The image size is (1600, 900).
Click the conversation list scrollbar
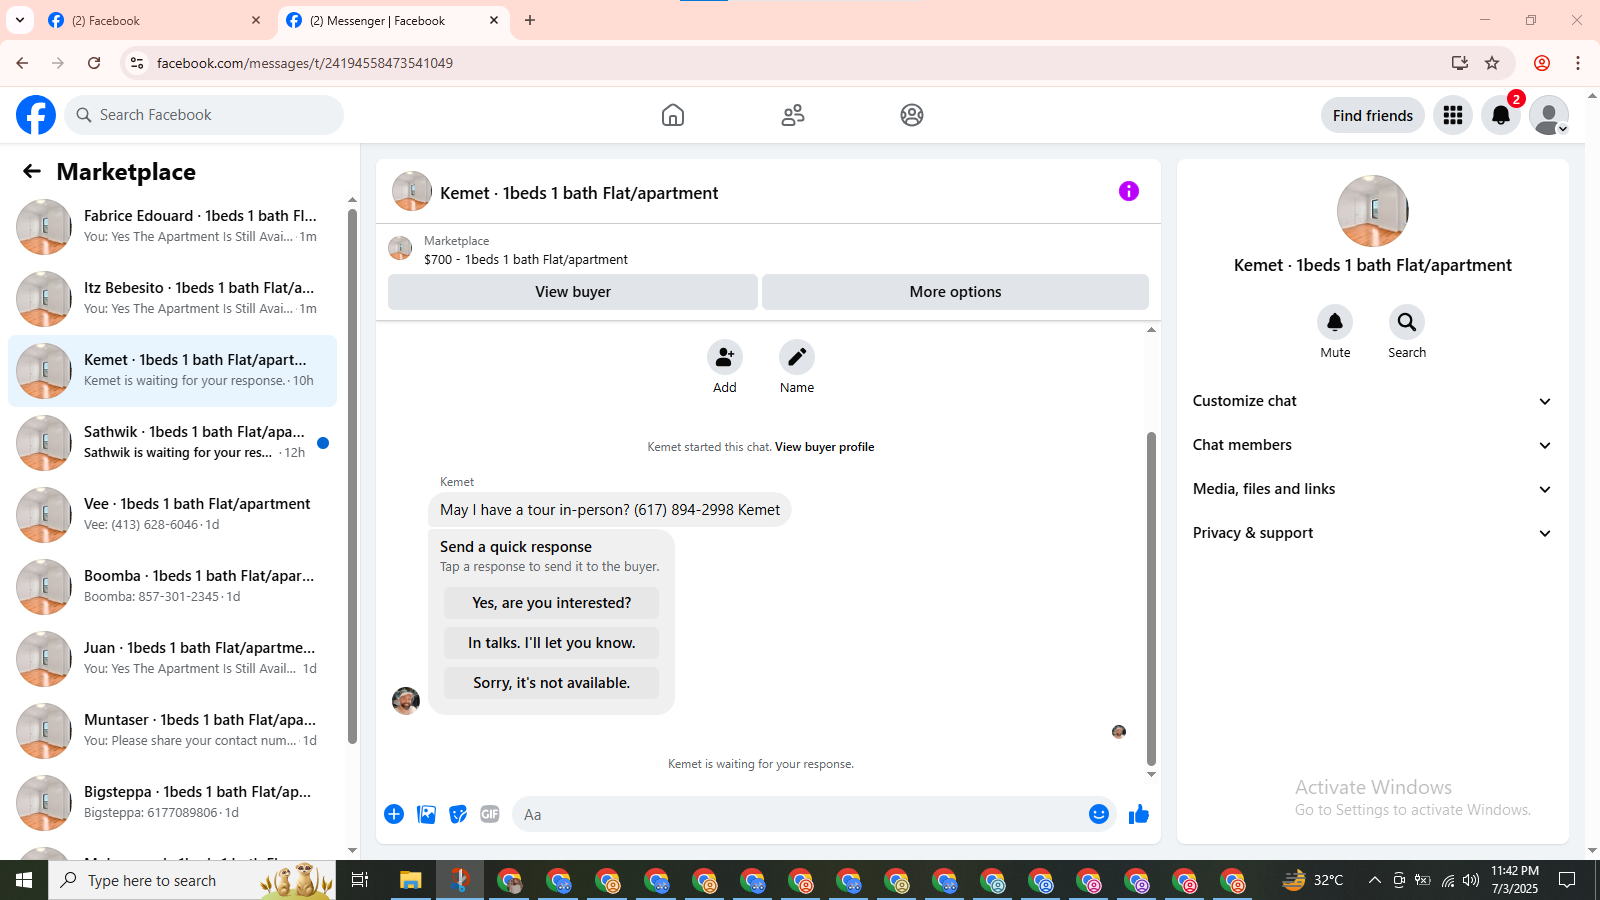click(352, 476)
